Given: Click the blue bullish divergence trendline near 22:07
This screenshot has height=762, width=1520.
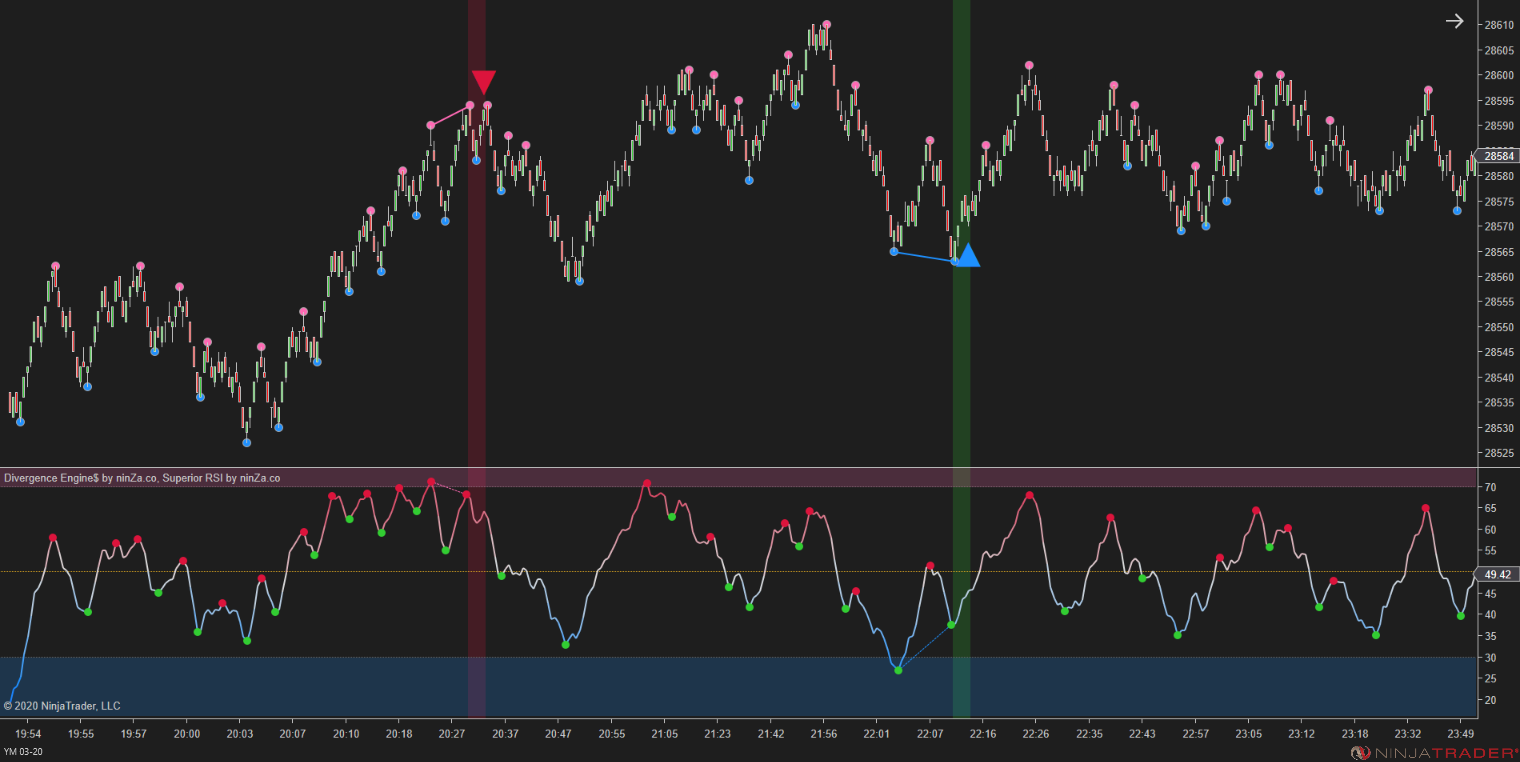Looking at the screenshot, I should click(x=925, y=256).
